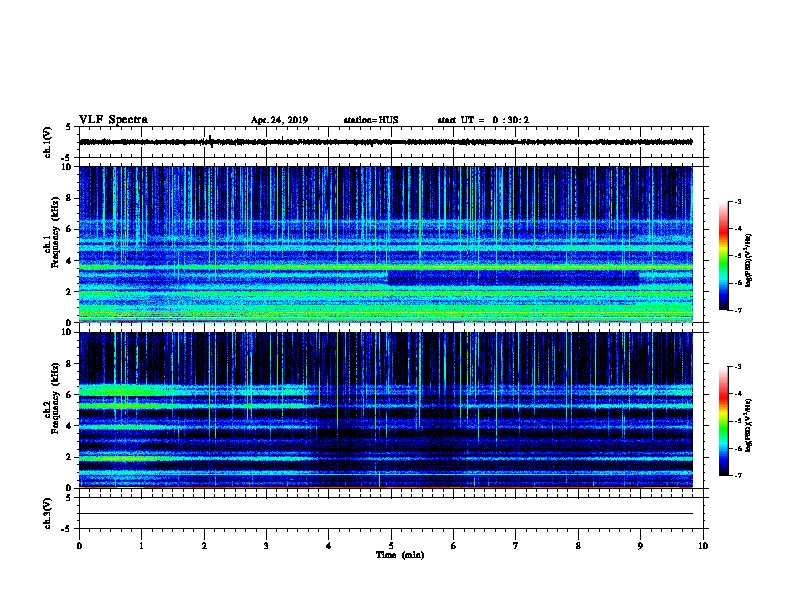Click the "9" tick on the time axis
The width and height of the screenshot is (792, 612).
[640, 546]
